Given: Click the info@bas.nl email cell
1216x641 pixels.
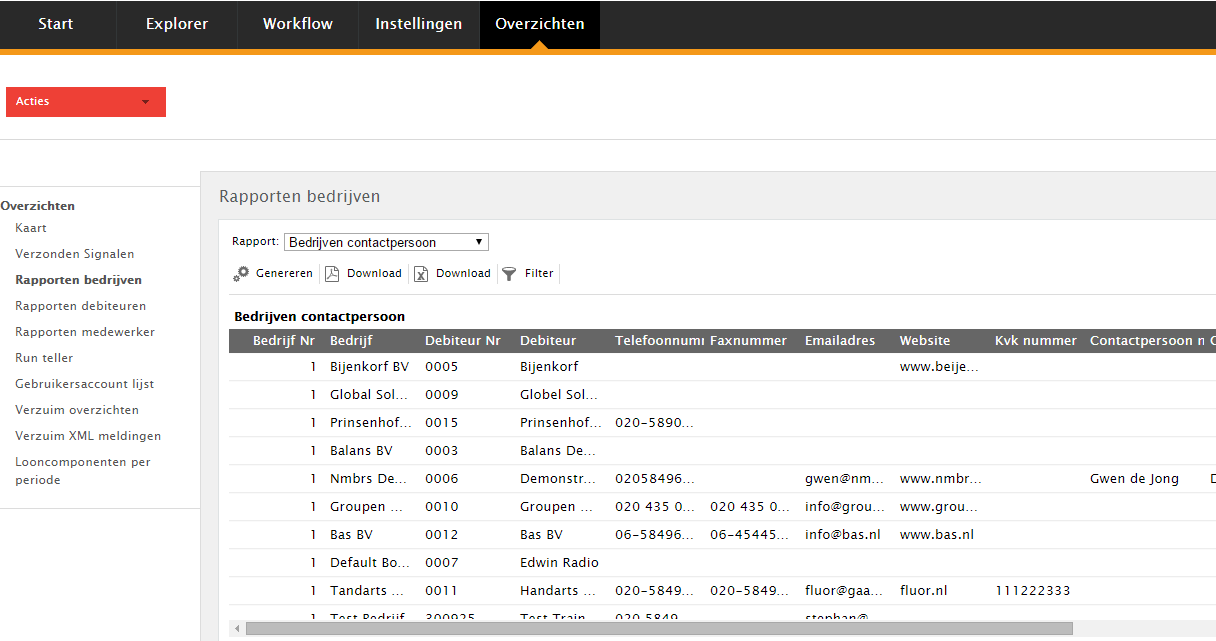Looking at the screenshot, I should (x=843, y=535).
